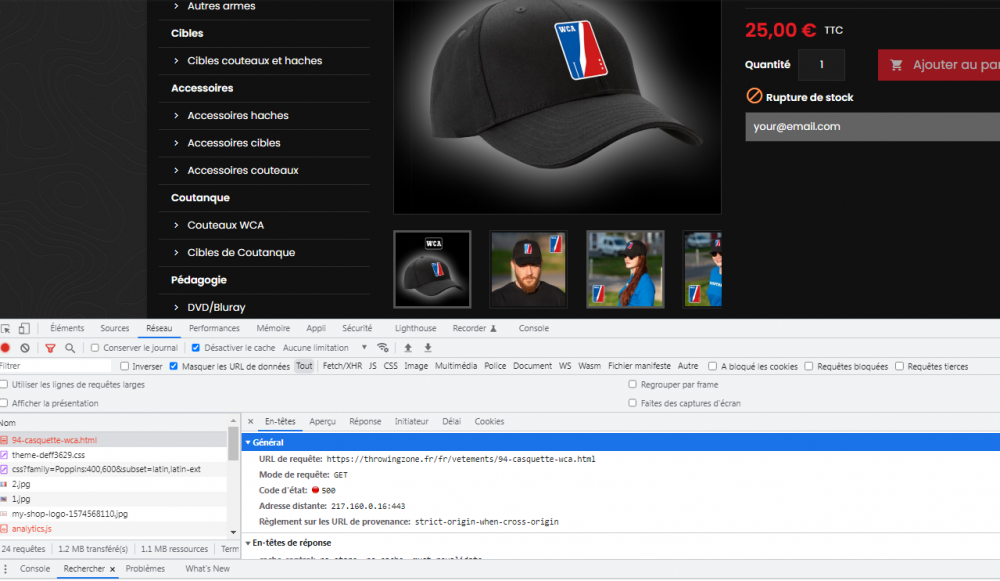Open the Pédagogie category link

coord(199,280)
